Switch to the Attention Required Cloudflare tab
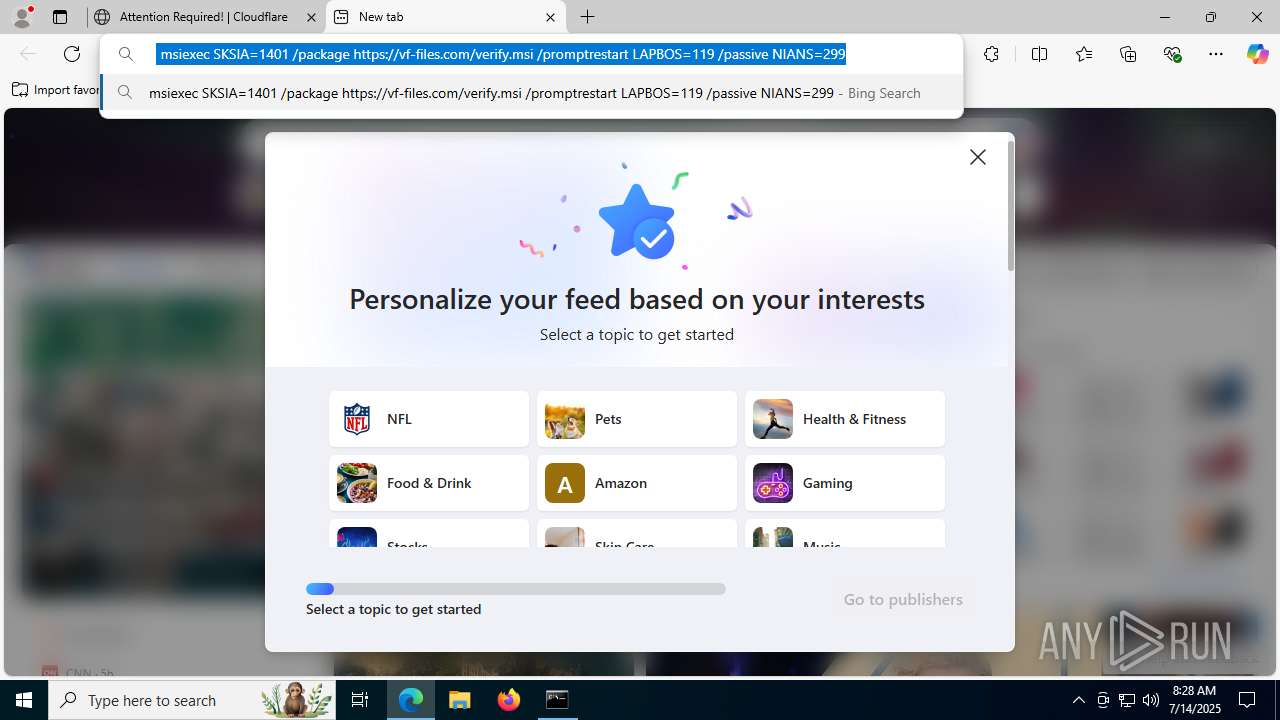The image size is (1280, 720). click(204, 17)
